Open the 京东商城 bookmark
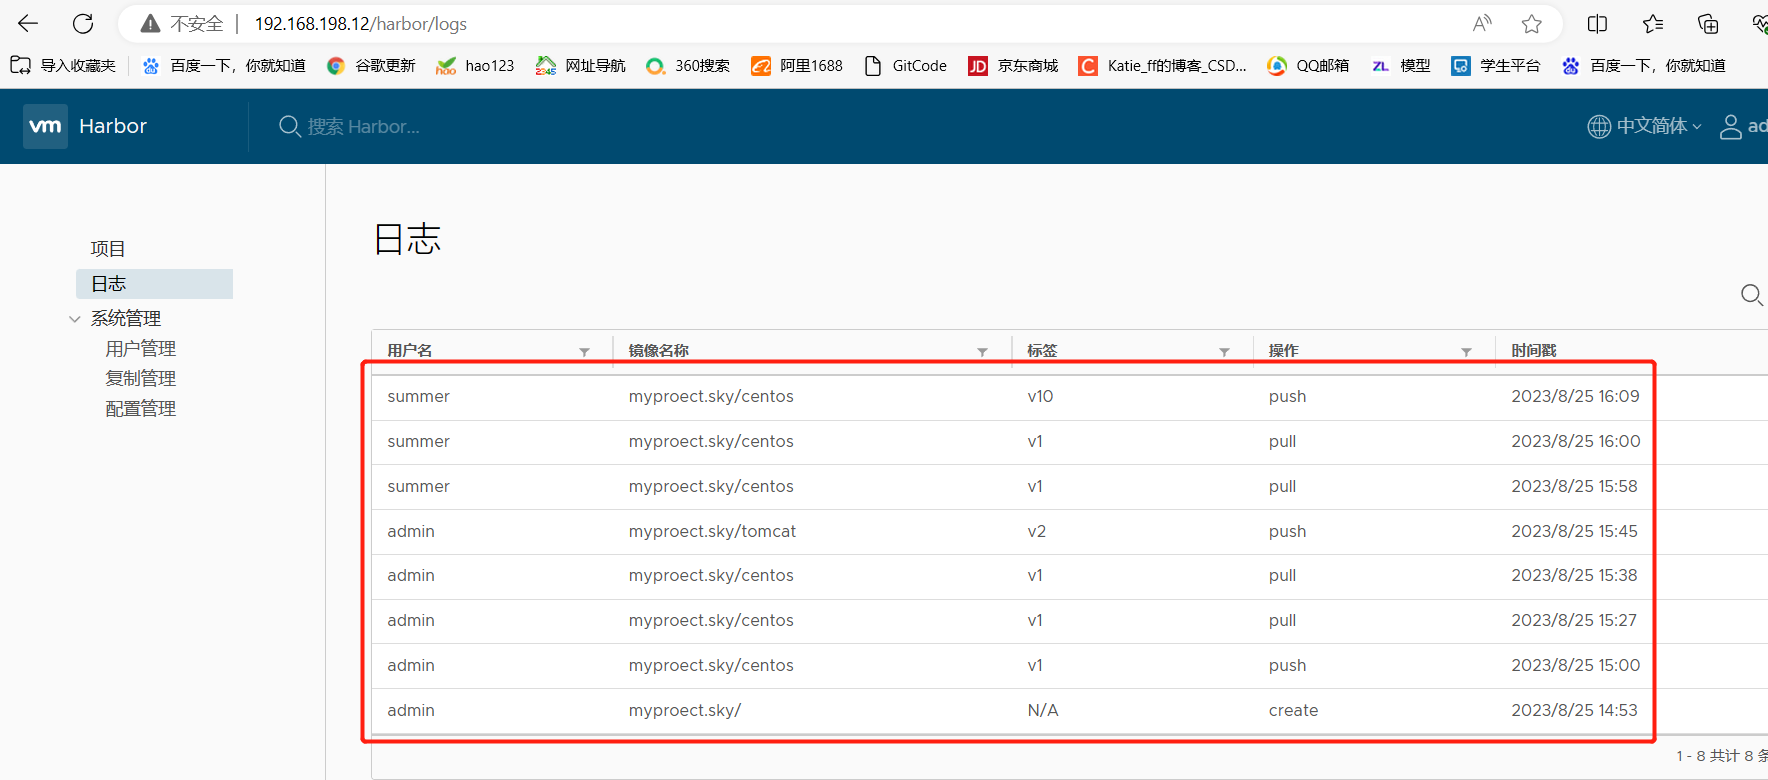The height and width of the screenshot is (780, 1768). [1013, 65]
